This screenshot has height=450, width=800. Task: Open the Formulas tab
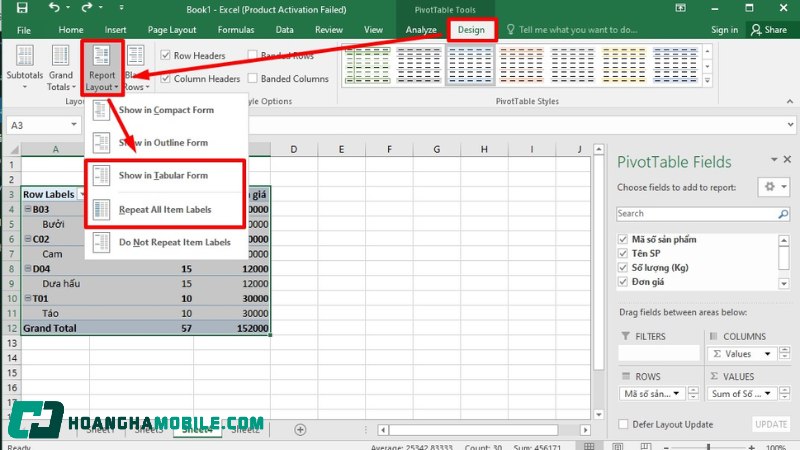(x=236, y=30)
